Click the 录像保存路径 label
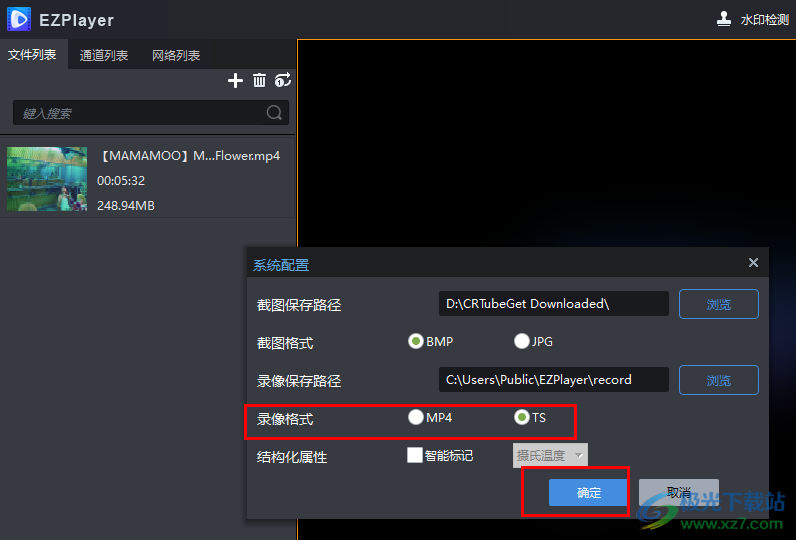 pyautogui.click(x=299, y=381)
